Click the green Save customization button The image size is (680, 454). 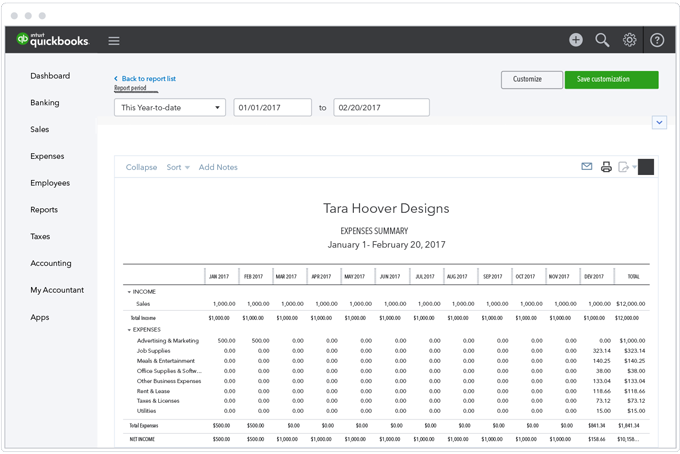610,79
